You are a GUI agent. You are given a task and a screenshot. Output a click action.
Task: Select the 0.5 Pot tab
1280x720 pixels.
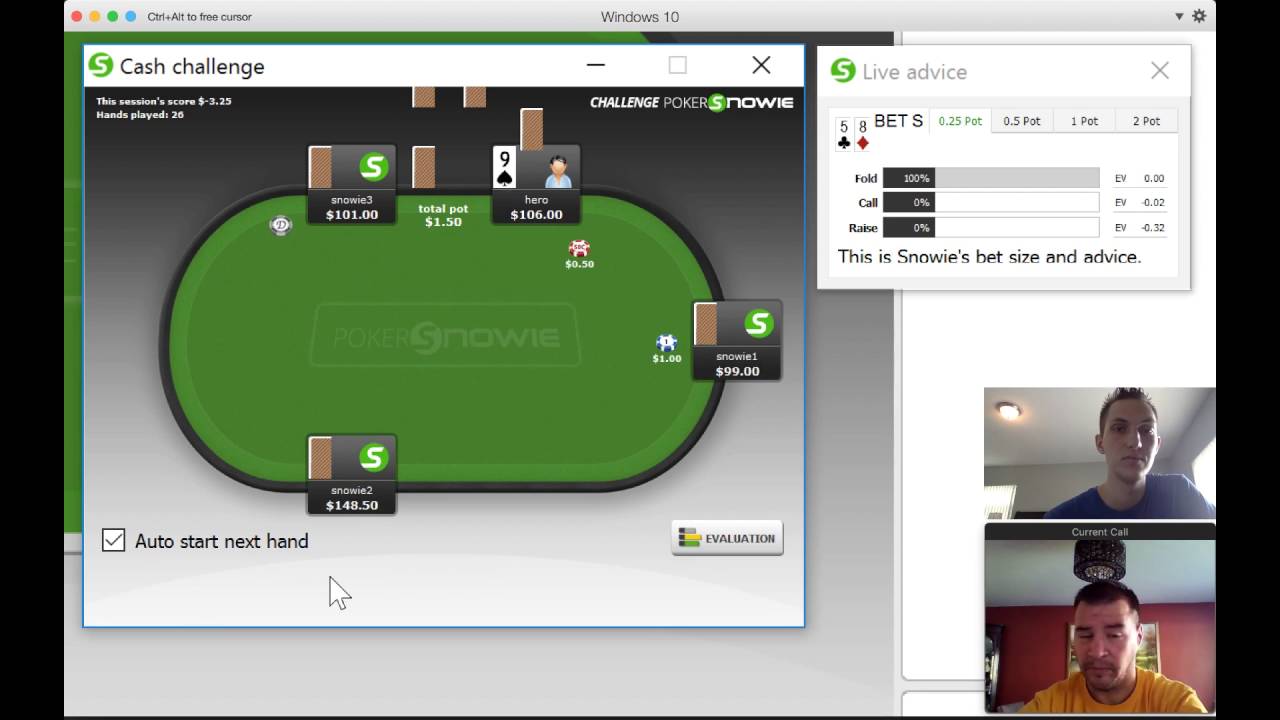[x=1022, y=121]
